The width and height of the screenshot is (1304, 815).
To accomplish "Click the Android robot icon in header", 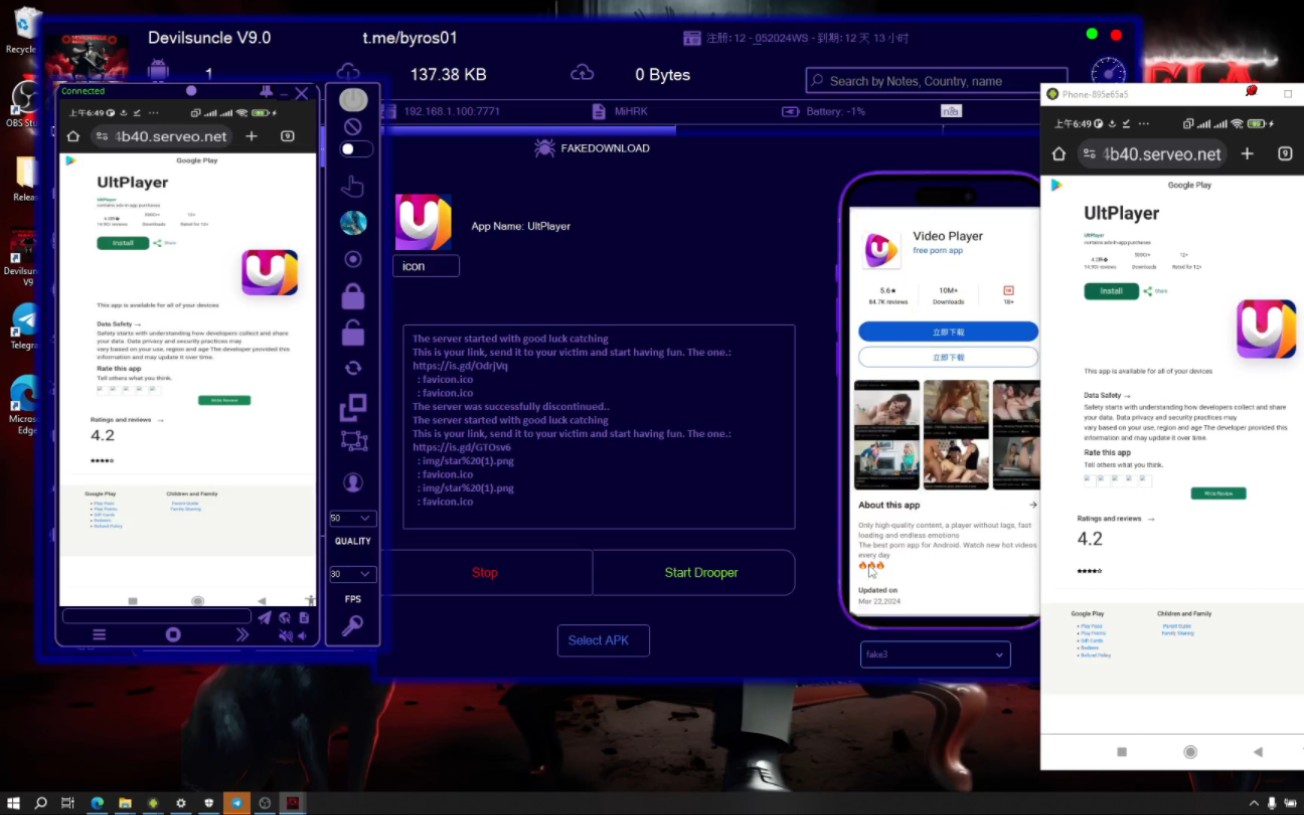I will tap(158, 72).
